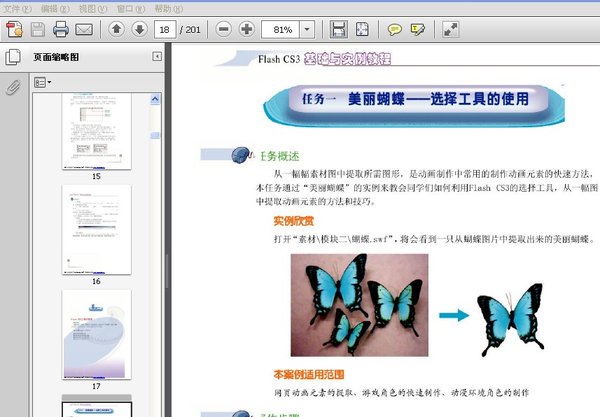The width and height of the screenshot is (600, 417).
Task: Open the thumbnails options dropdown menu
Action: [x=42, y=82]
